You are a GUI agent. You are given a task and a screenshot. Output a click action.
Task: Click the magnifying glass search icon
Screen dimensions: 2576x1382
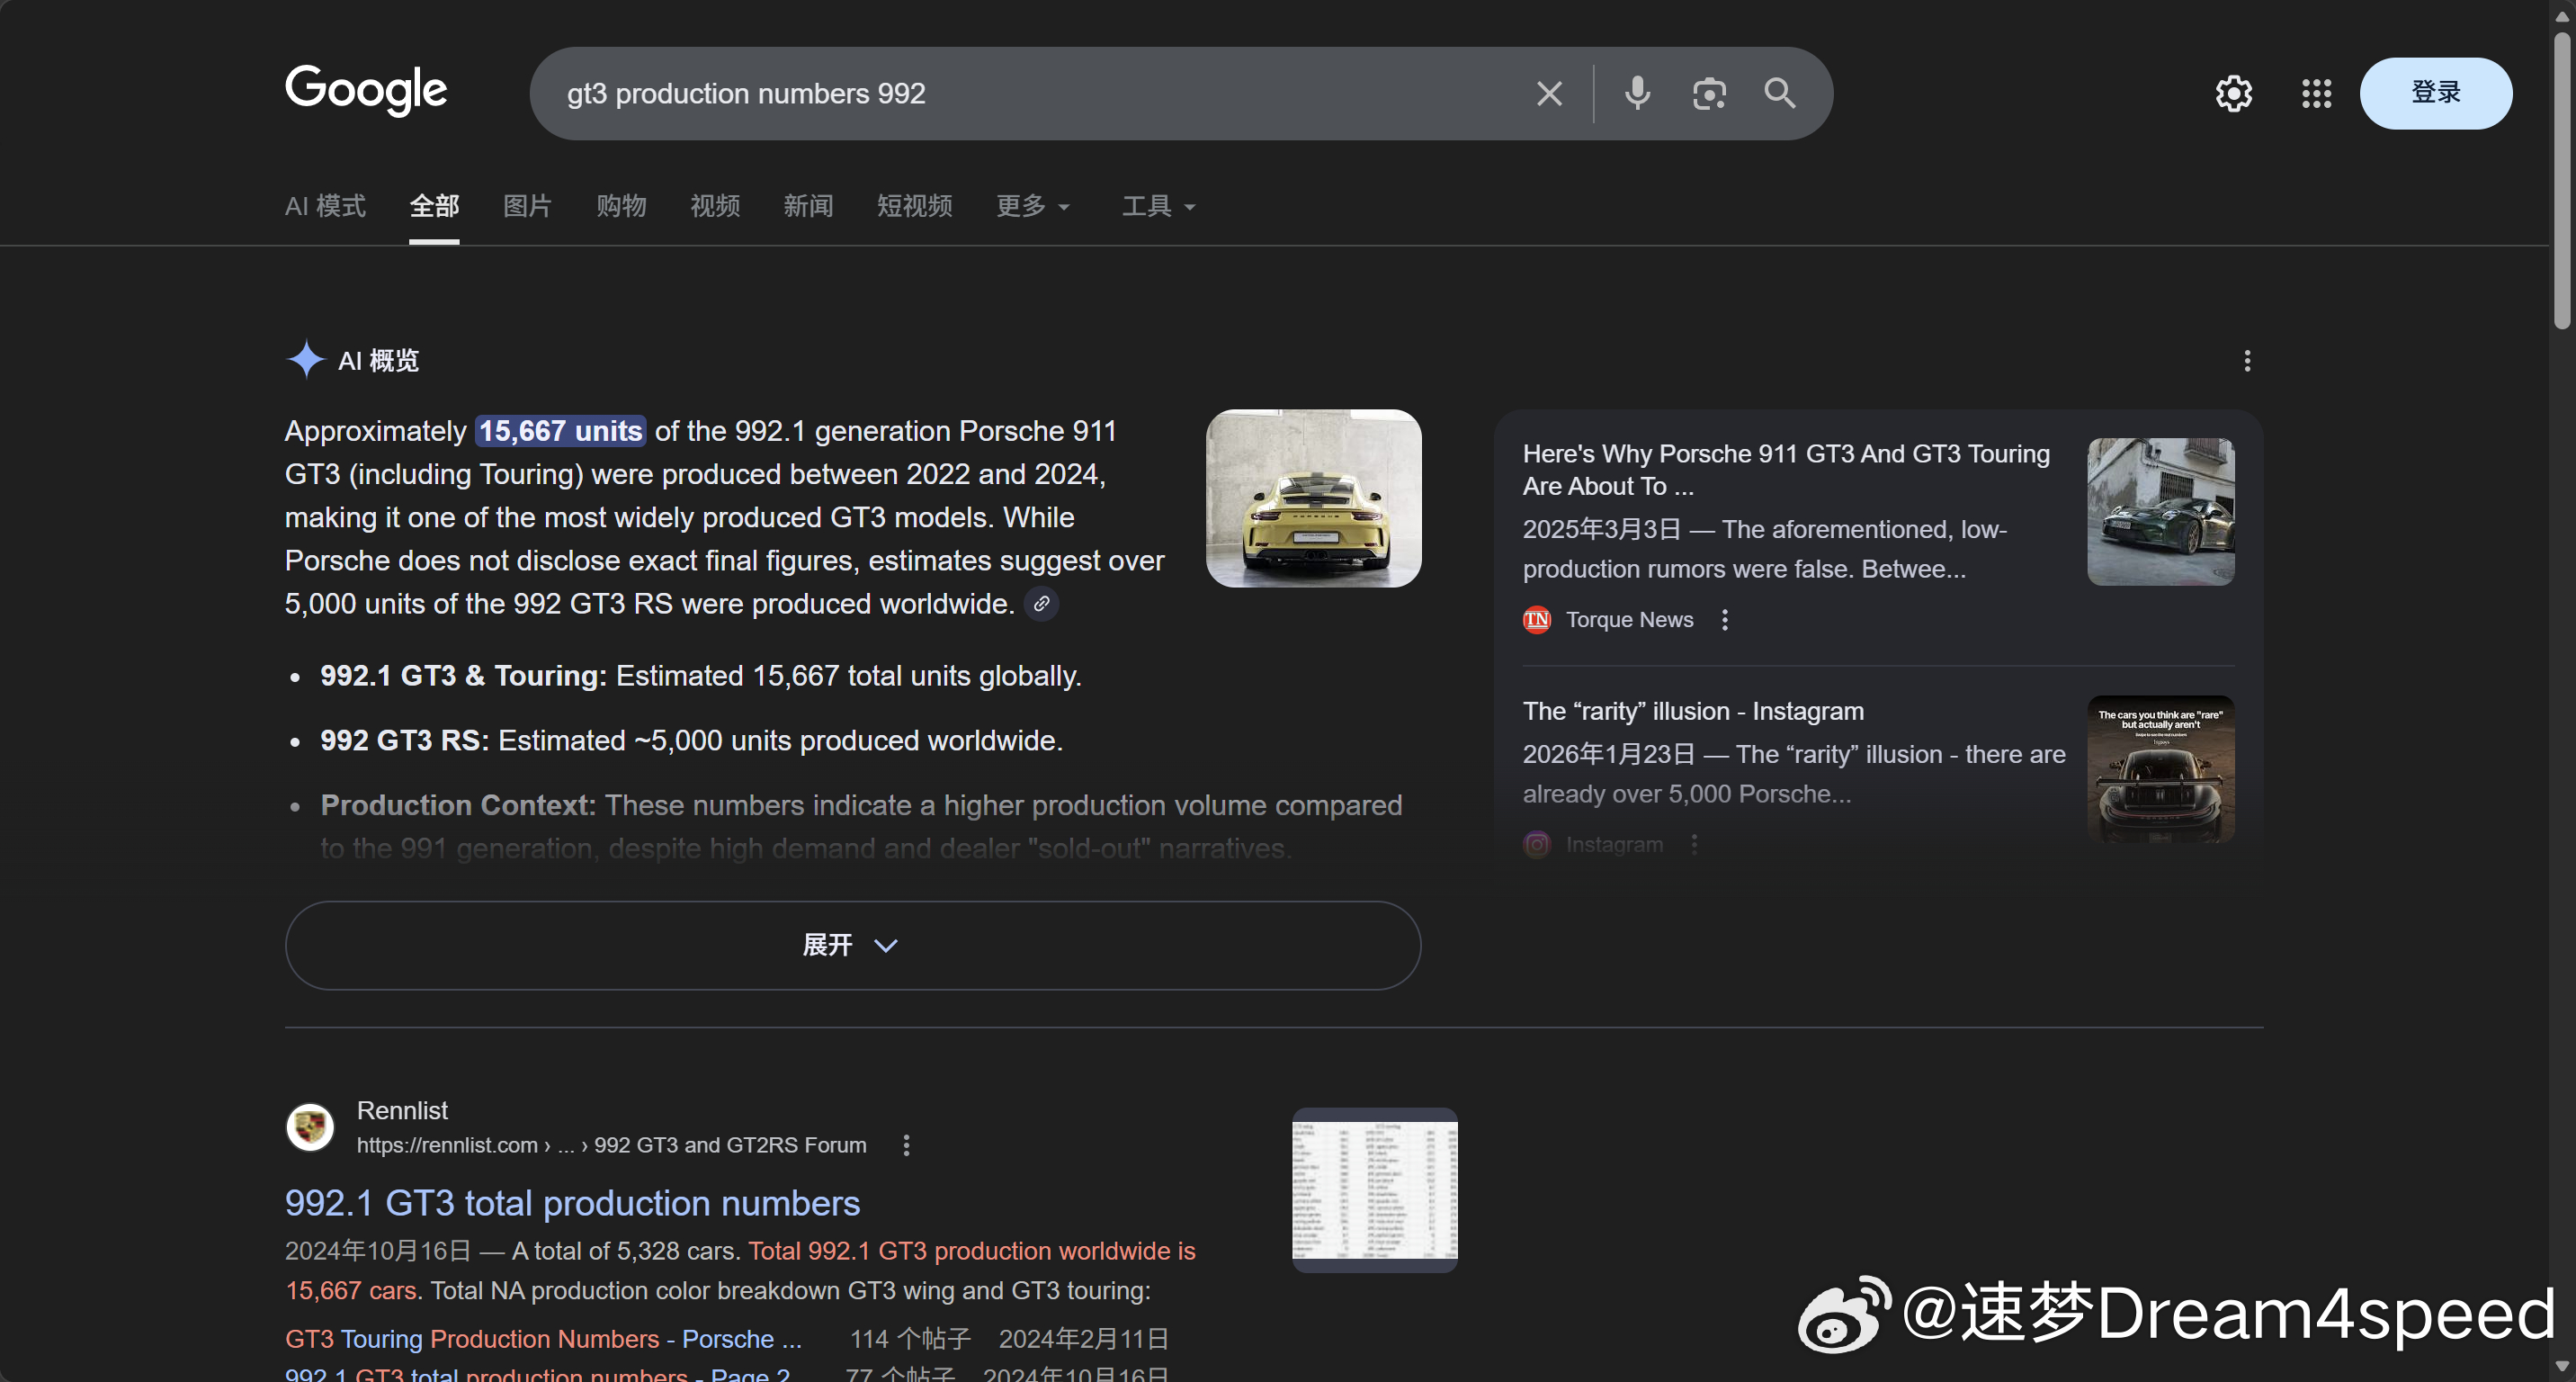pos(1780,93)
